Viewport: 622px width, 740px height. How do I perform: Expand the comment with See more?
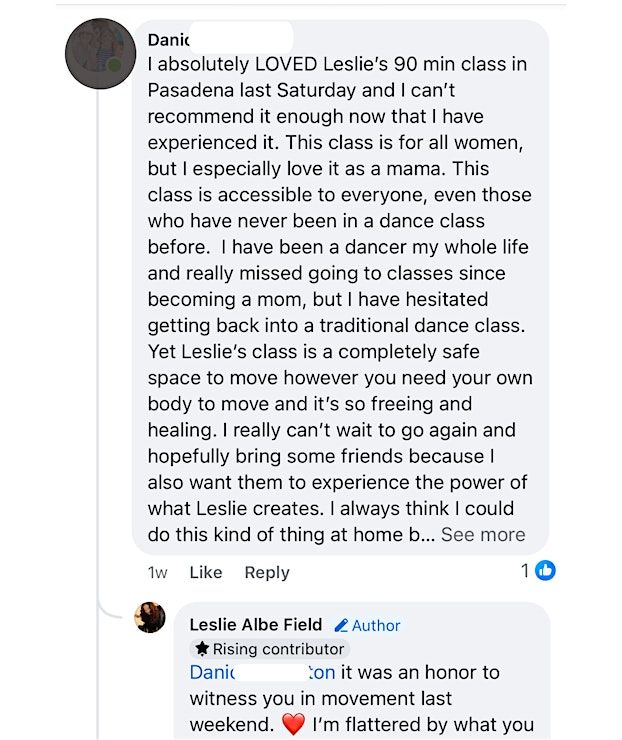click(x=483, y=534)
